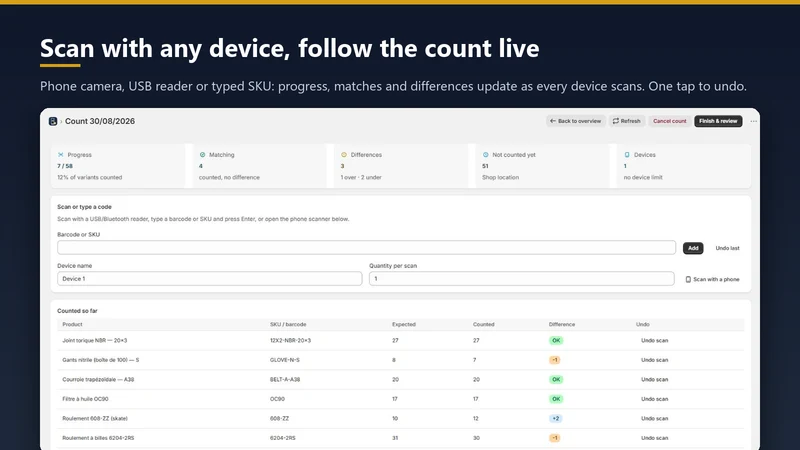Viewport: 800px width, 450px height.
Task: Undo scan for Courroie trapézoïdale row
Action: click(654, 380)
